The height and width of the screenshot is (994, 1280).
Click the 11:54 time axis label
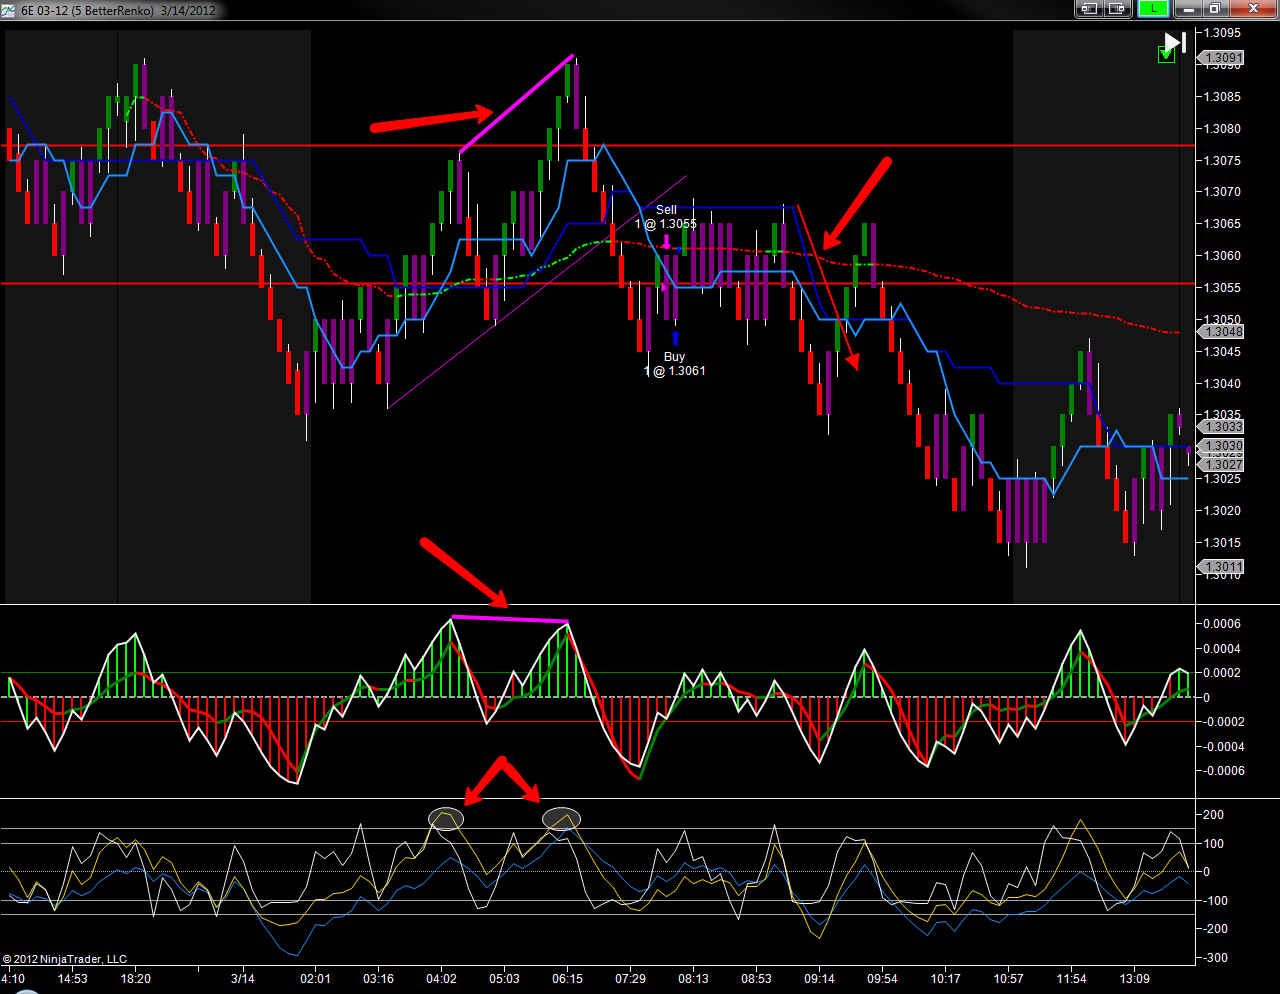(x=1071, y=979)
